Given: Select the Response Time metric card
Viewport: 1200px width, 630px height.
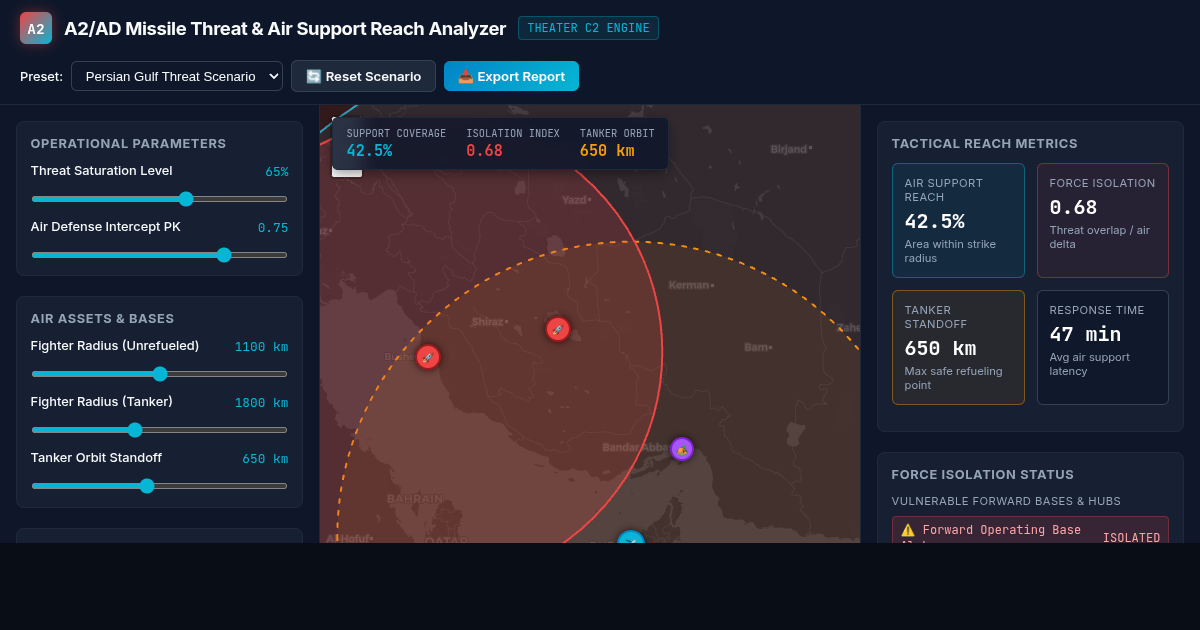Looking at the screenshot, I should 1103,347.
